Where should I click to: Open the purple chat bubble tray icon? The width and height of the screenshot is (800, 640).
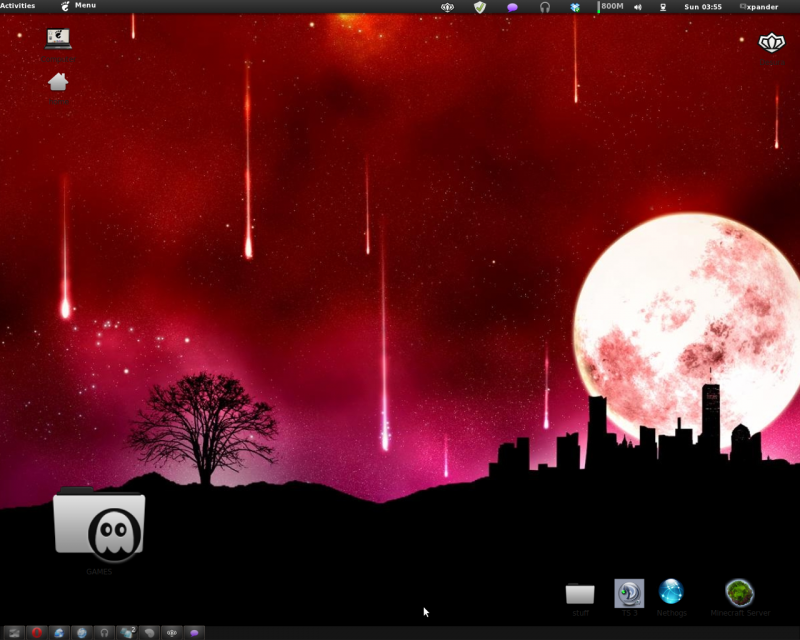coord(512,7)
